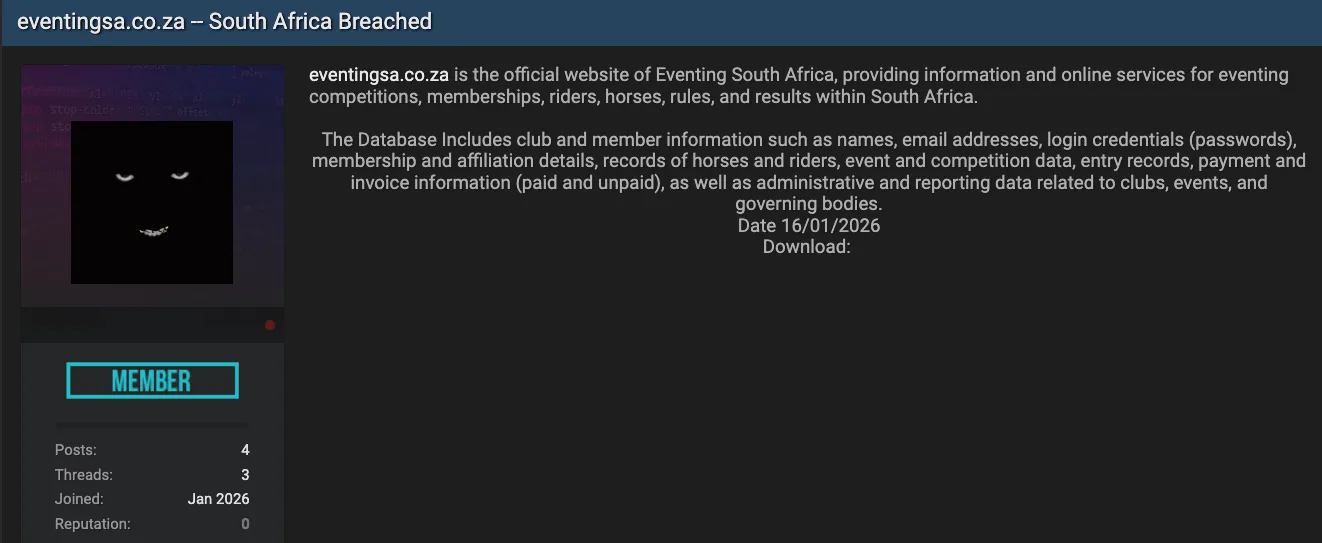The image size is (1322, 543).
Task: Click the Date 16/01/2026 line
Action: tap(808, 226)
